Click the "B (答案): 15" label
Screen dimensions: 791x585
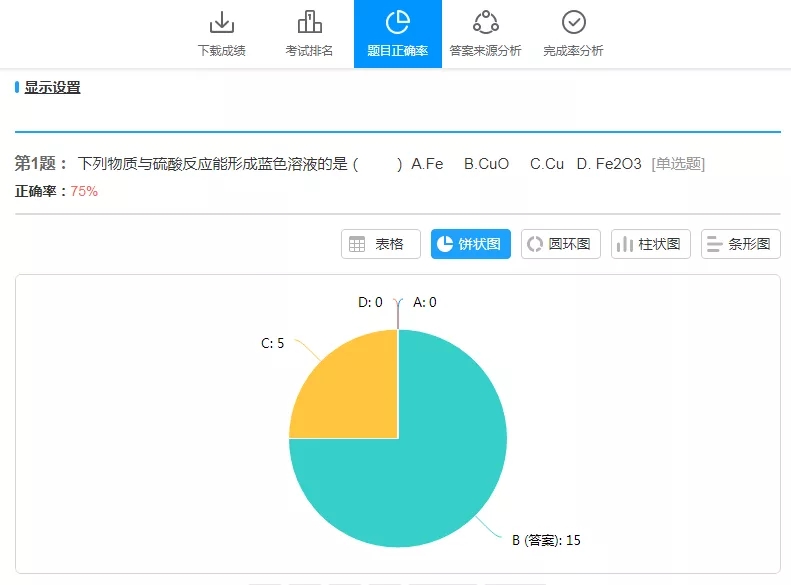point(546,540)
